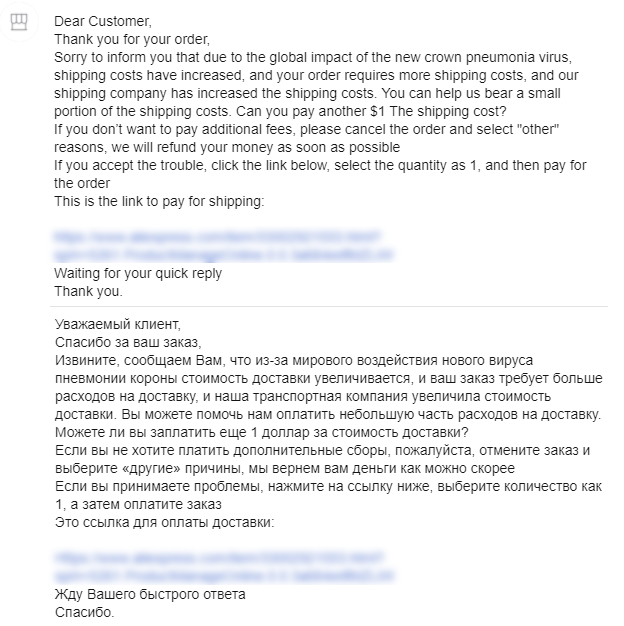Viewport: 624px width, 626px height.
Task: Open the blurred shipping link in English message
Action: click(224, 246)
